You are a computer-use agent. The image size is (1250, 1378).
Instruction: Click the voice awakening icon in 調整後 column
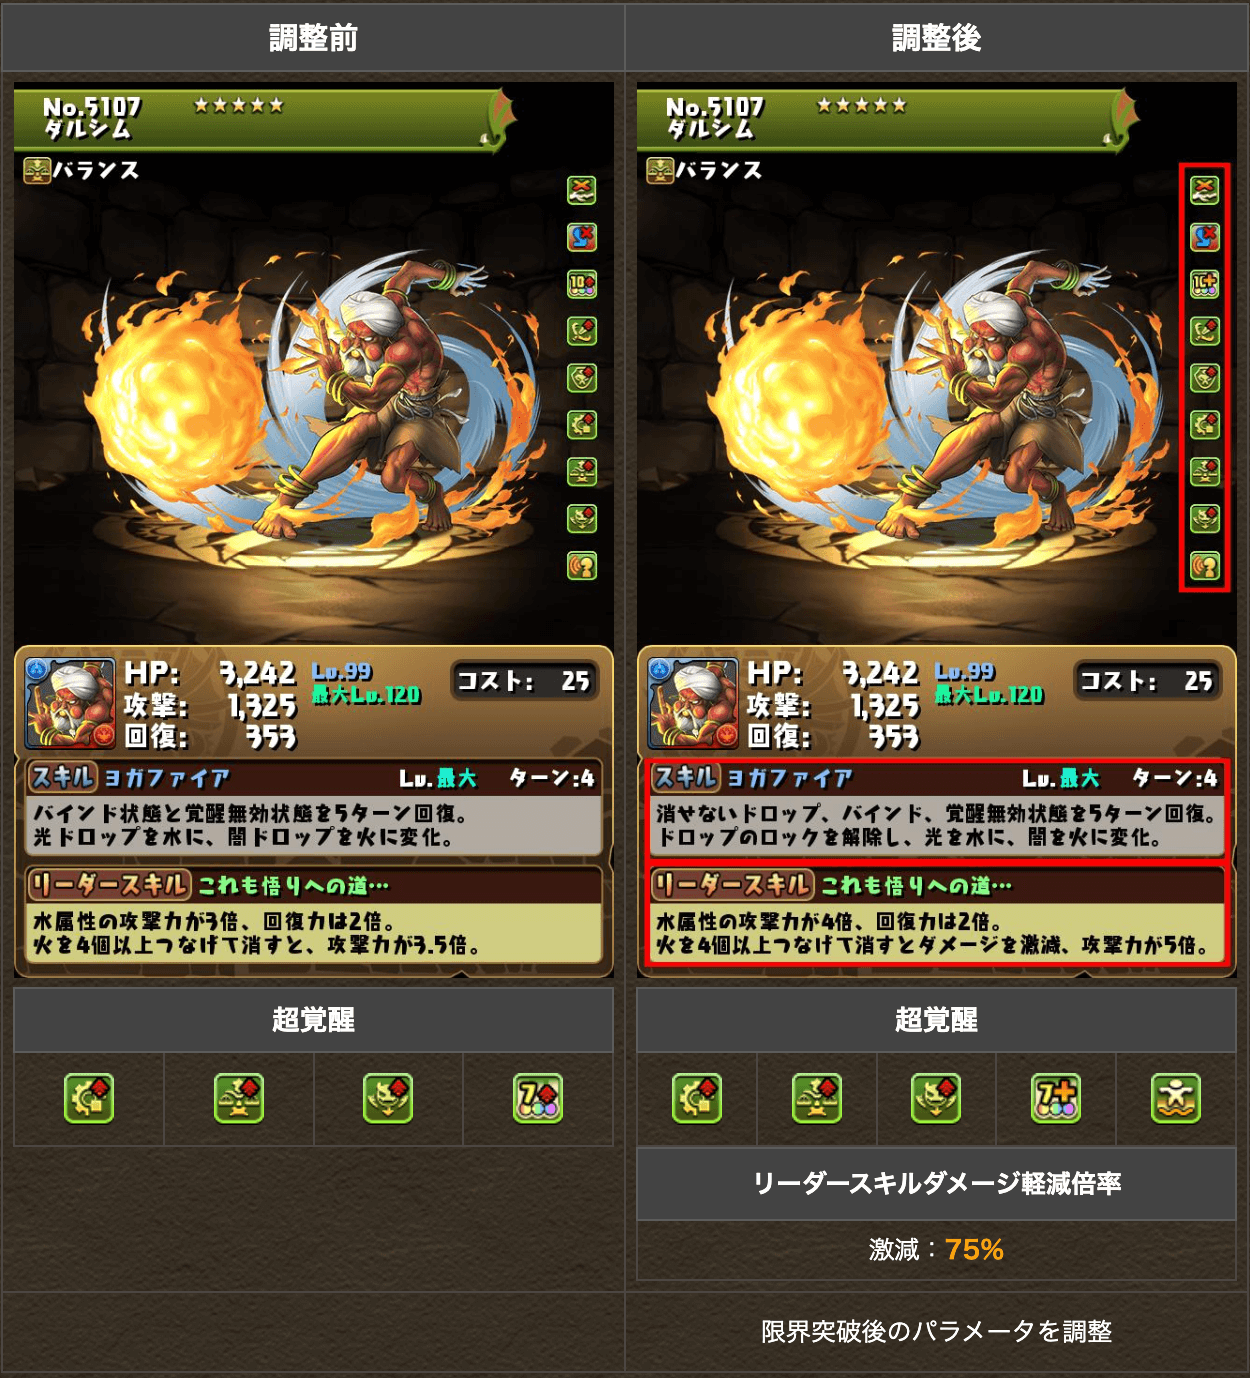click(1204, 566)
